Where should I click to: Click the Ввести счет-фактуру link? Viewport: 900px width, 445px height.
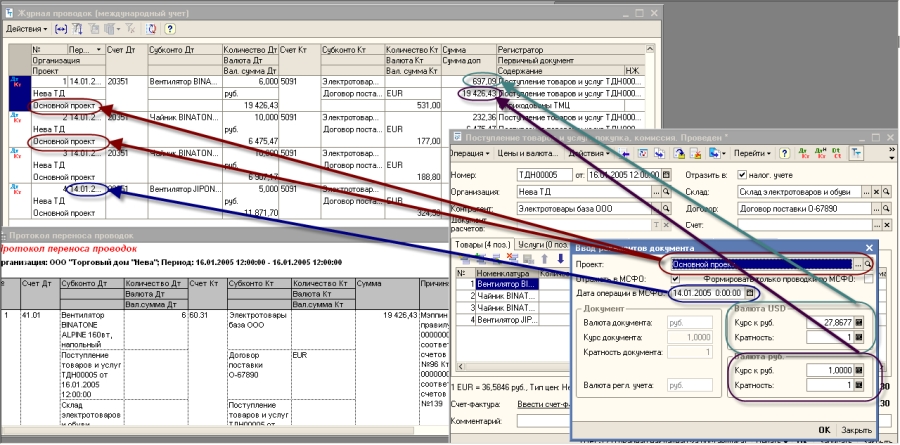pos(545,405)
